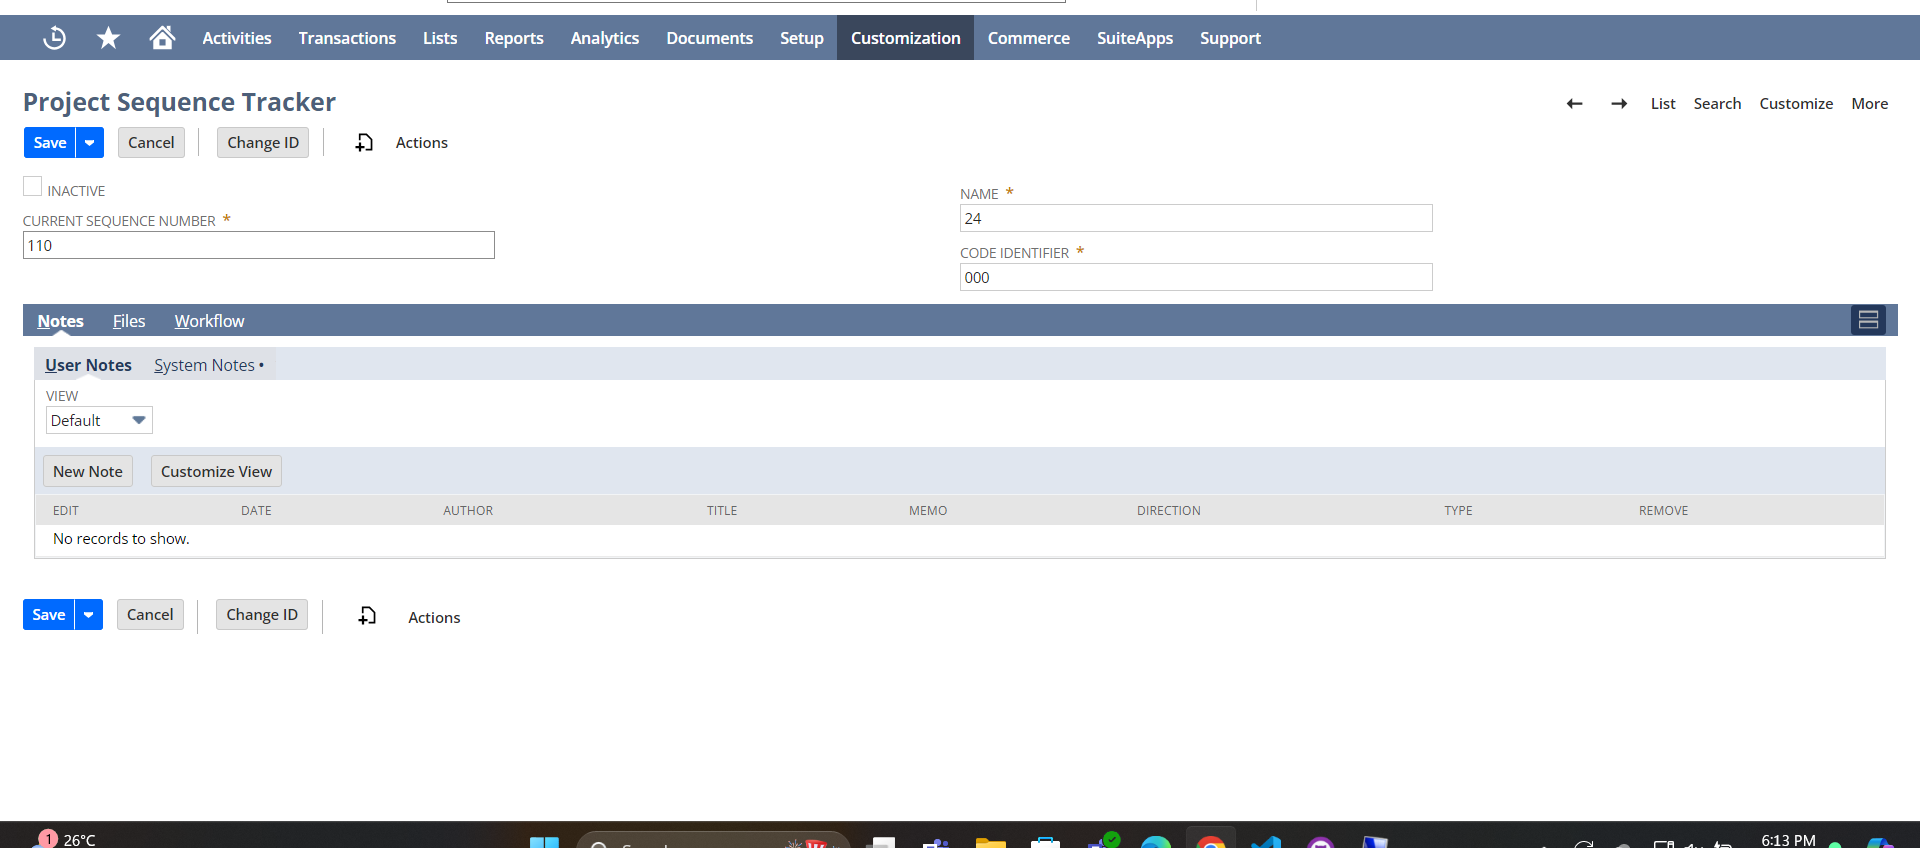Click the Current Sequence Number field

(259, 246)
